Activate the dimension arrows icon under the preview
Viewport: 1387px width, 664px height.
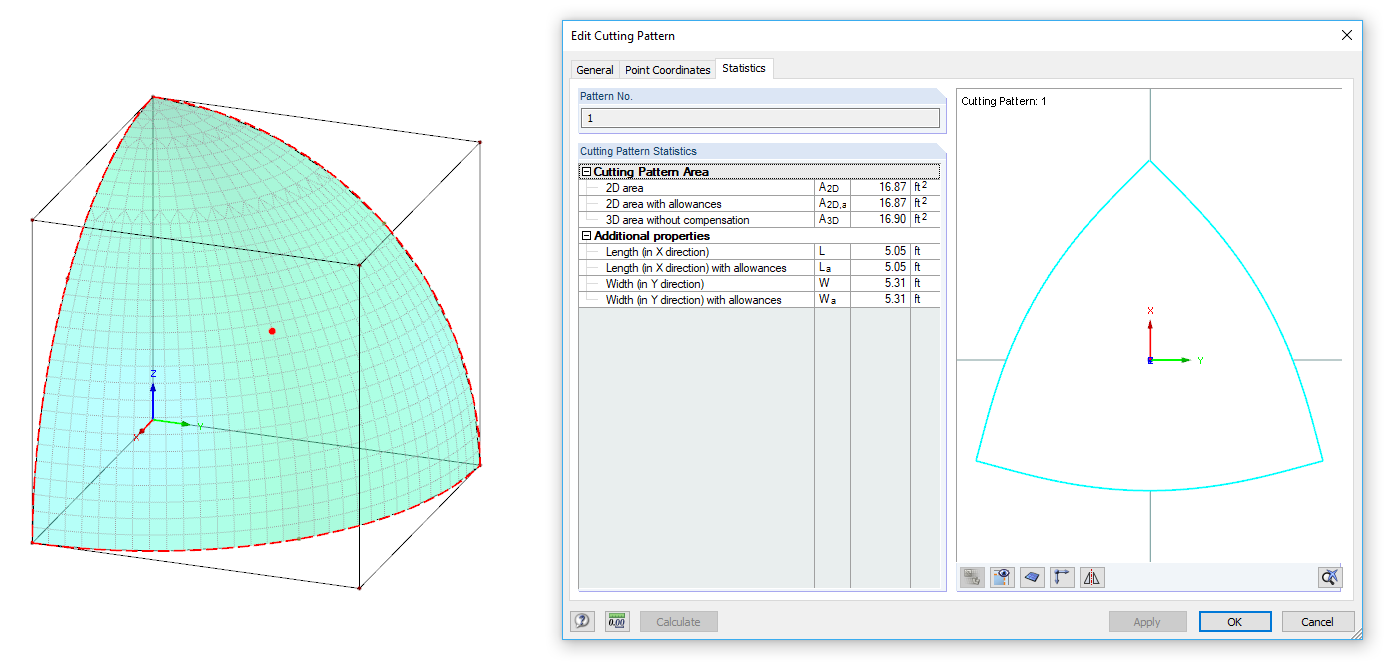1061,577
